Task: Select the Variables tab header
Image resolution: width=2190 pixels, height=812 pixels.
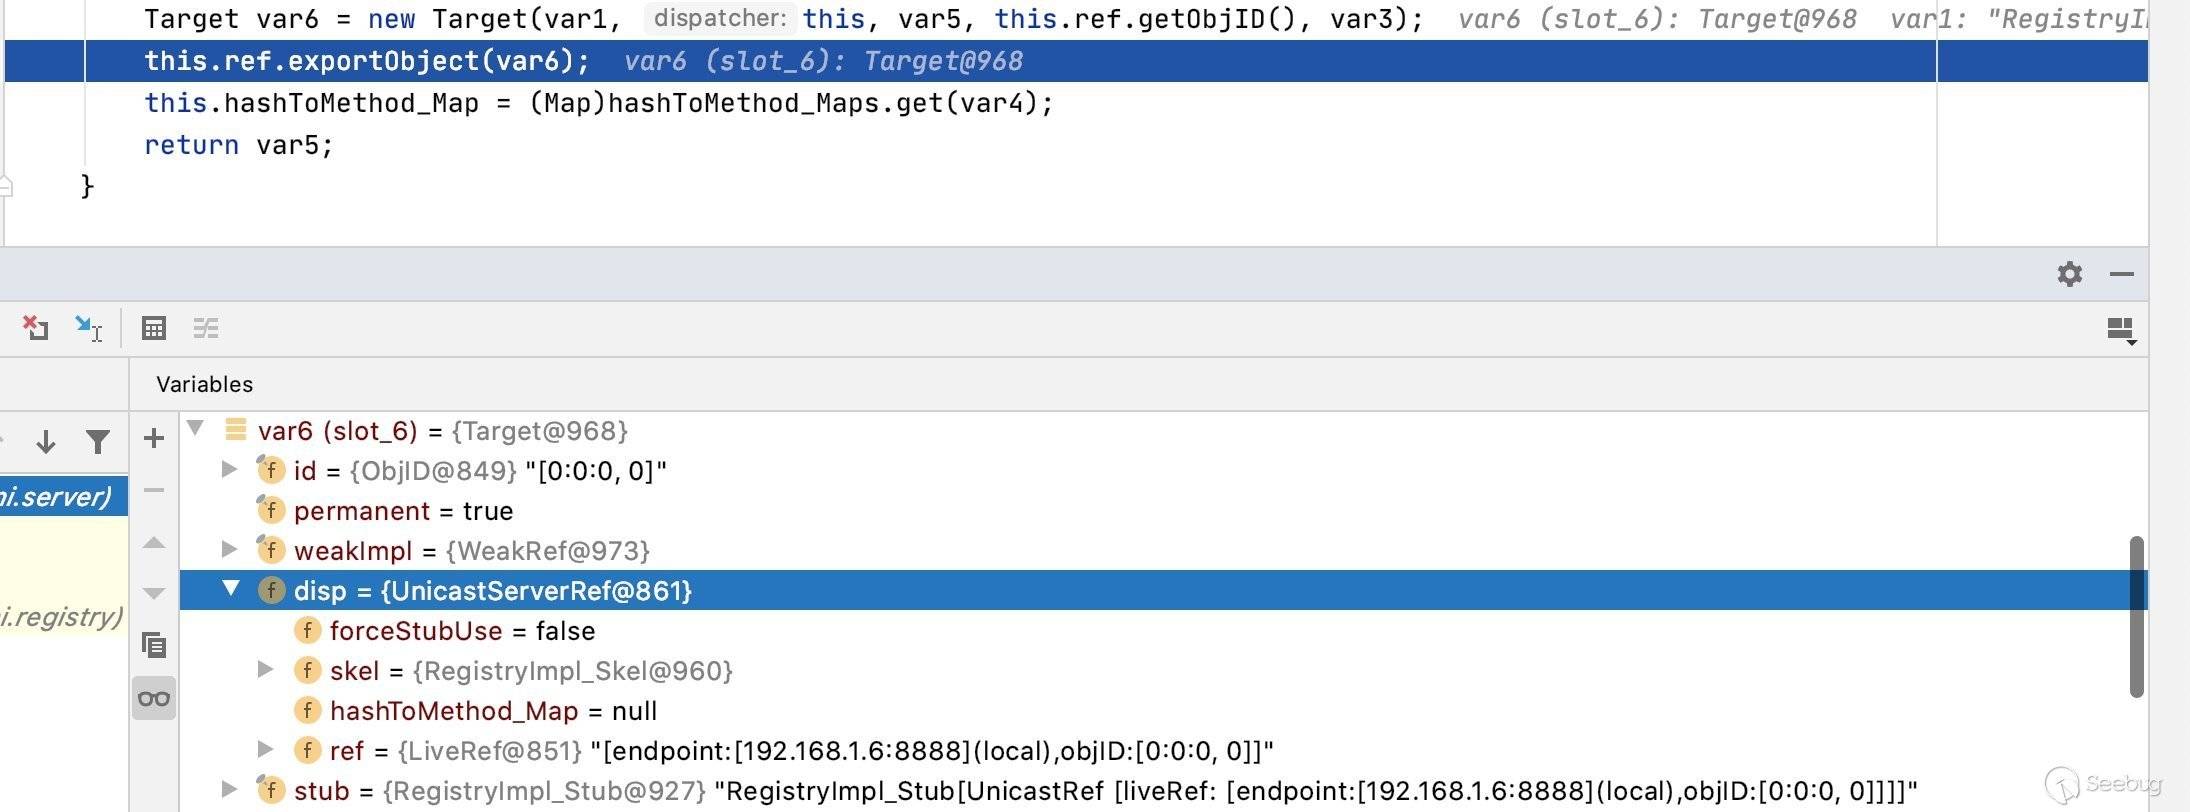Action: pos(204,384)
